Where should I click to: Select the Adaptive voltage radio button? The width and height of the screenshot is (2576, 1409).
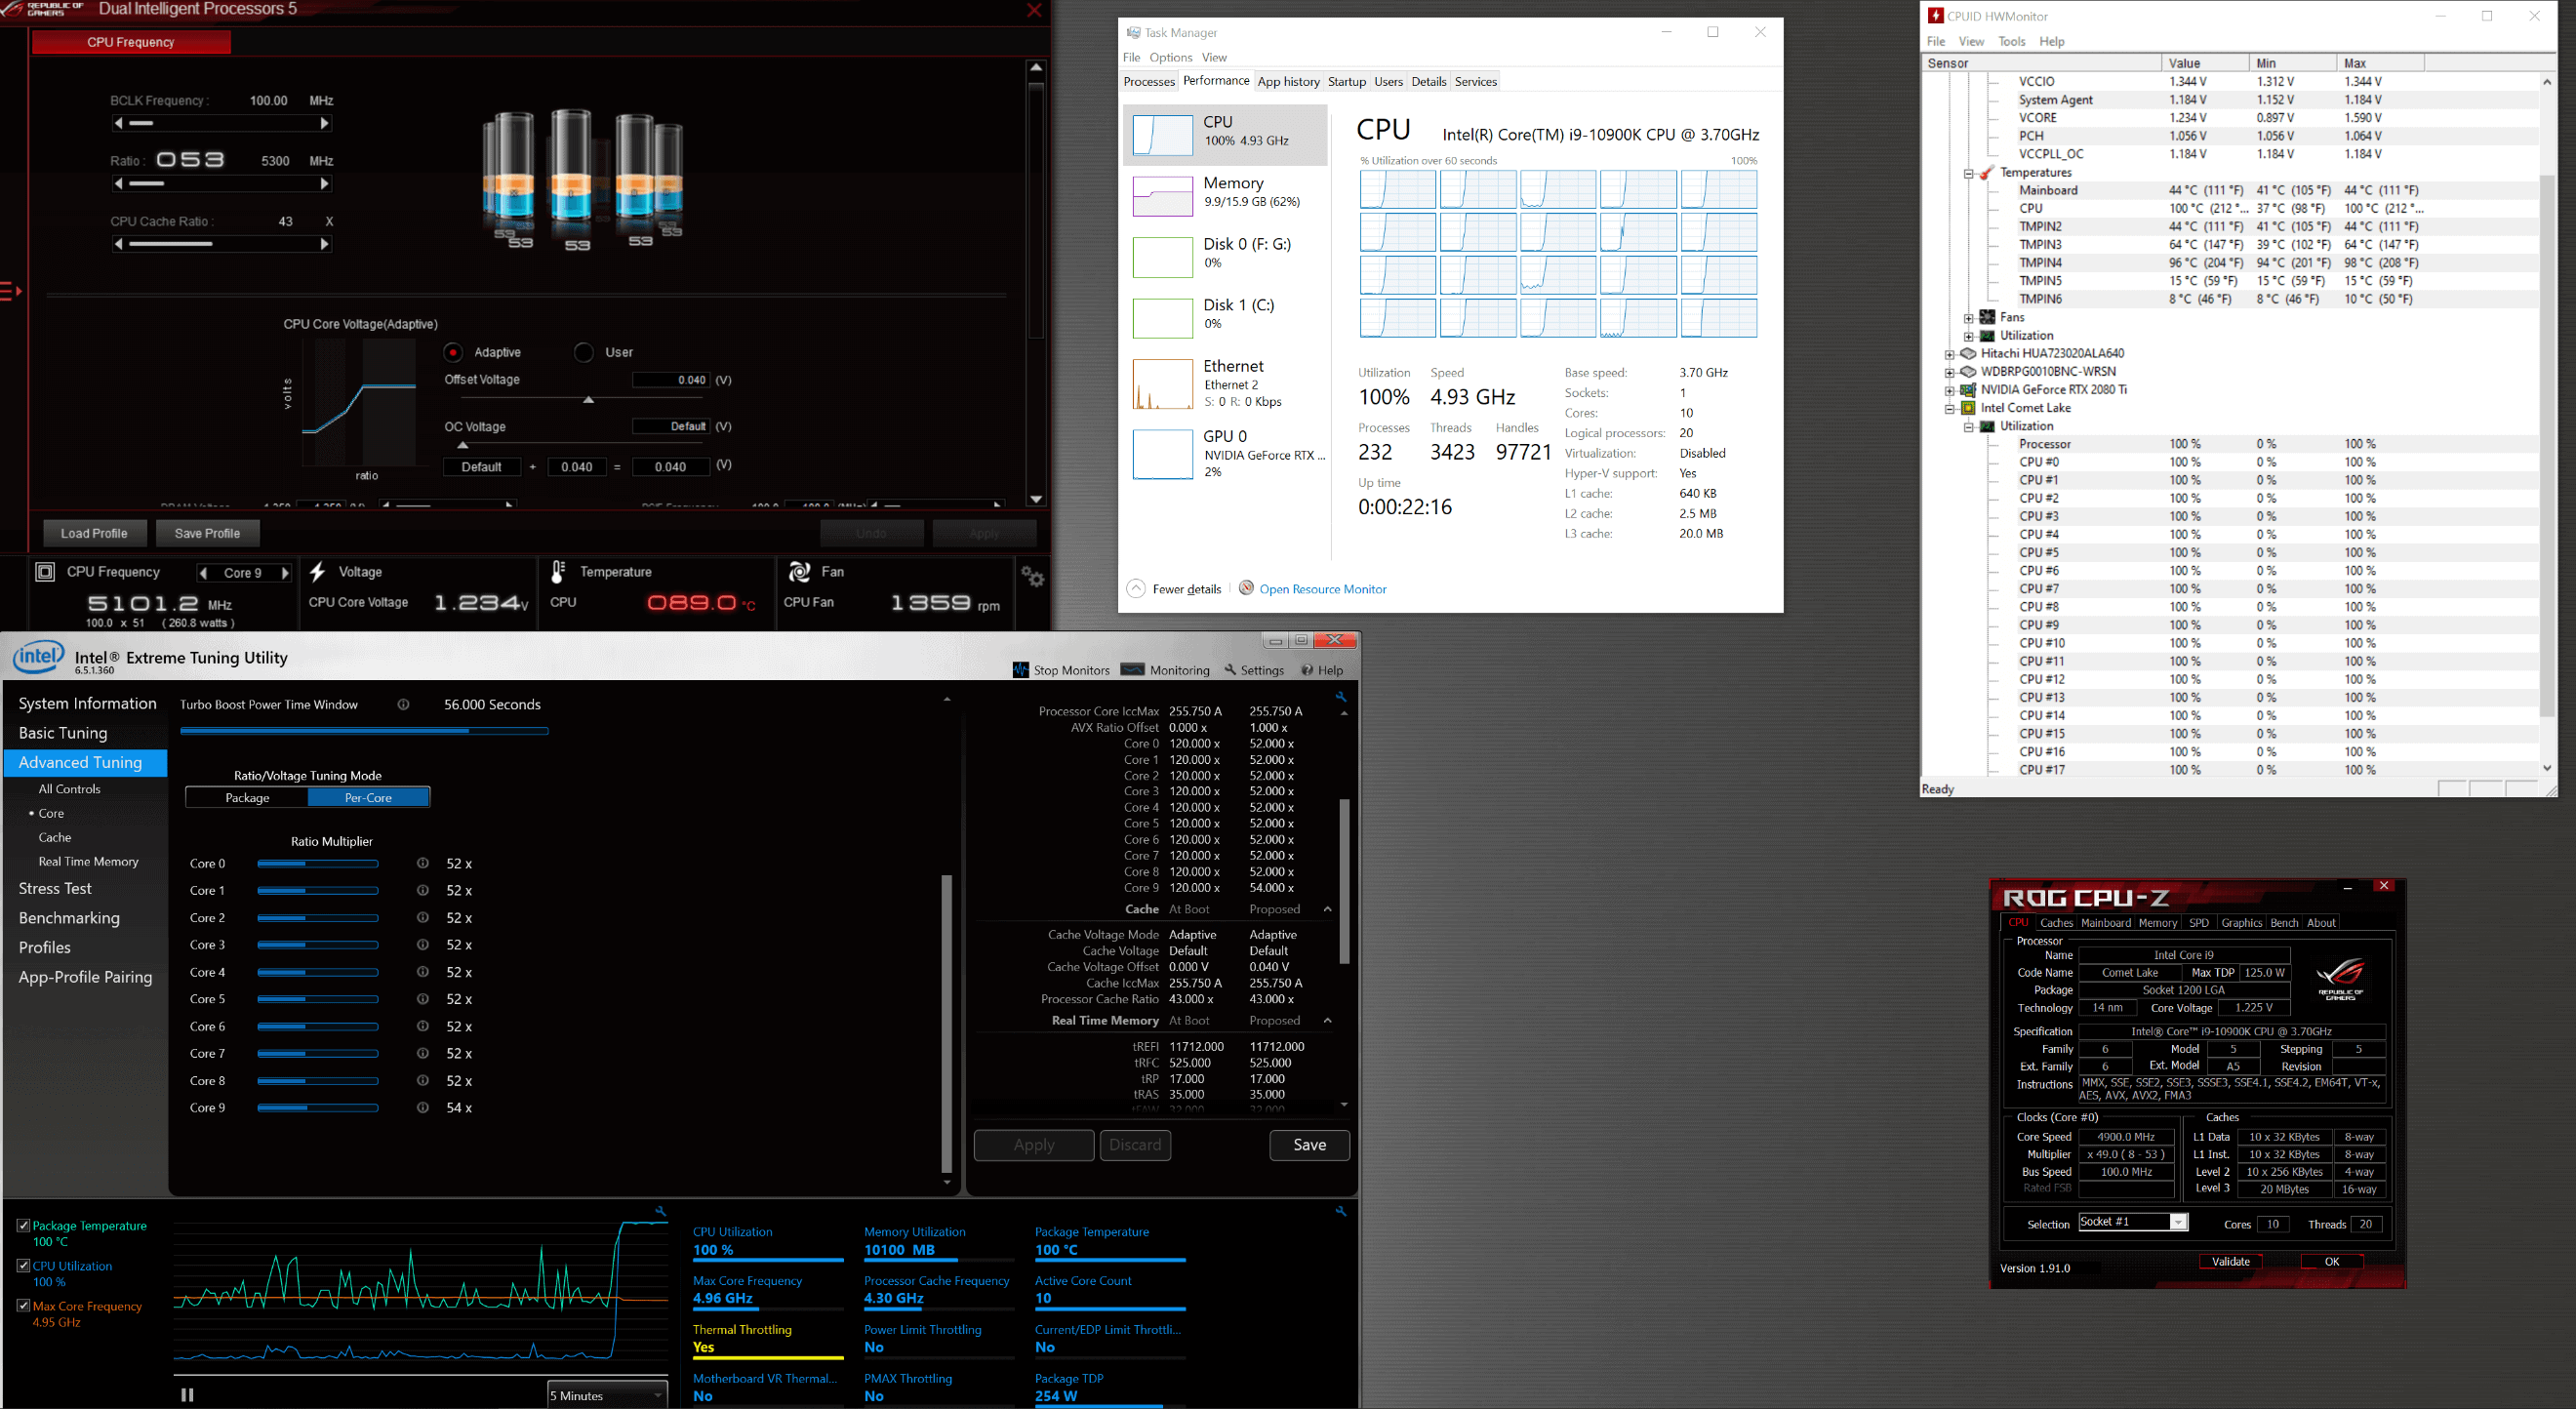454,352
